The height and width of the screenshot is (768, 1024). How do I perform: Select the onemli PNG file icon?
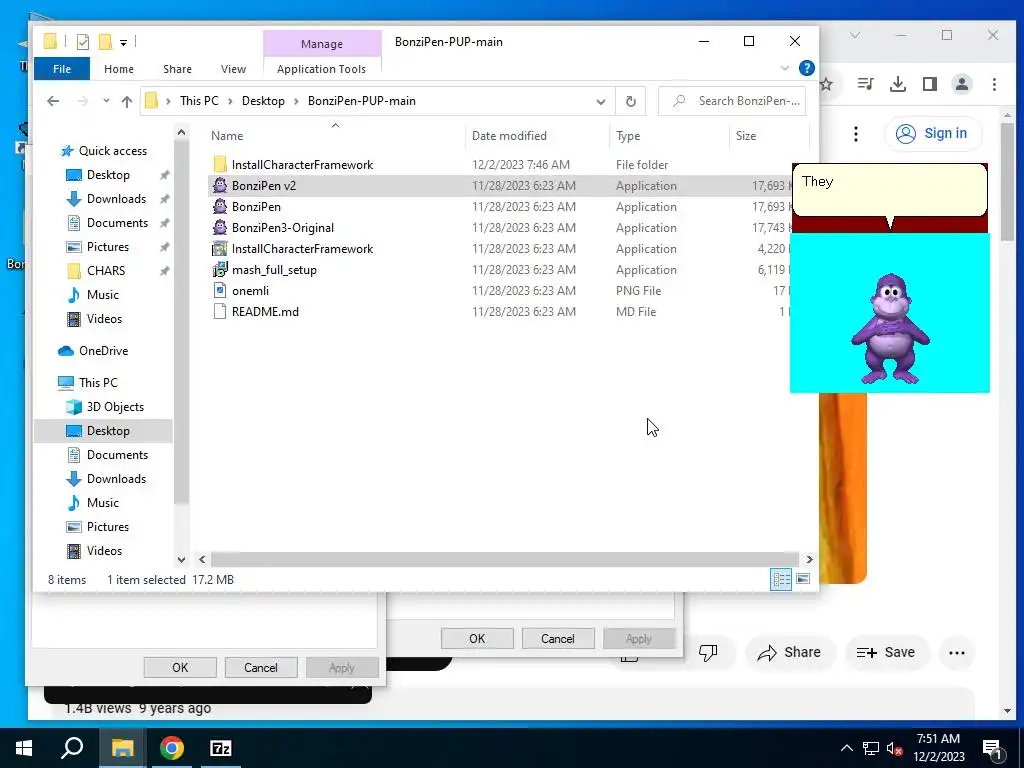click(x=220, y=291)
